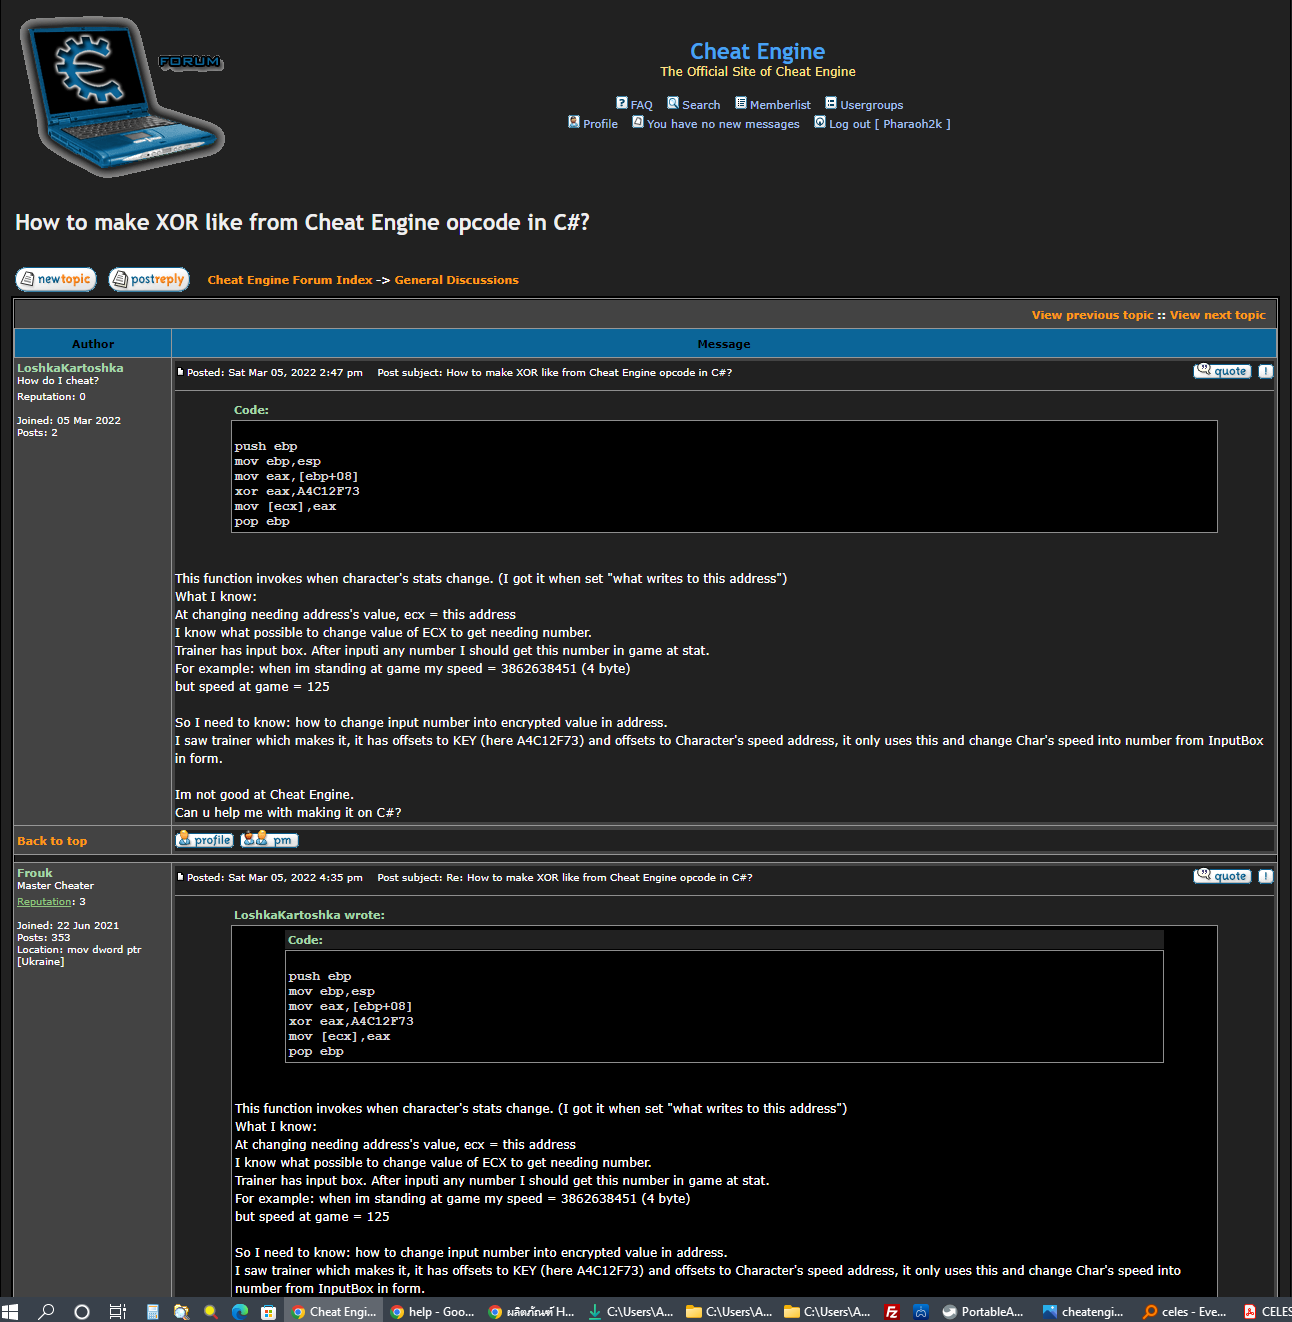This screenshot has width=1292, height=1322.
Task: Switch to 'celes - Eve...' taskbar window
Action: [x=1184, y=1311]
